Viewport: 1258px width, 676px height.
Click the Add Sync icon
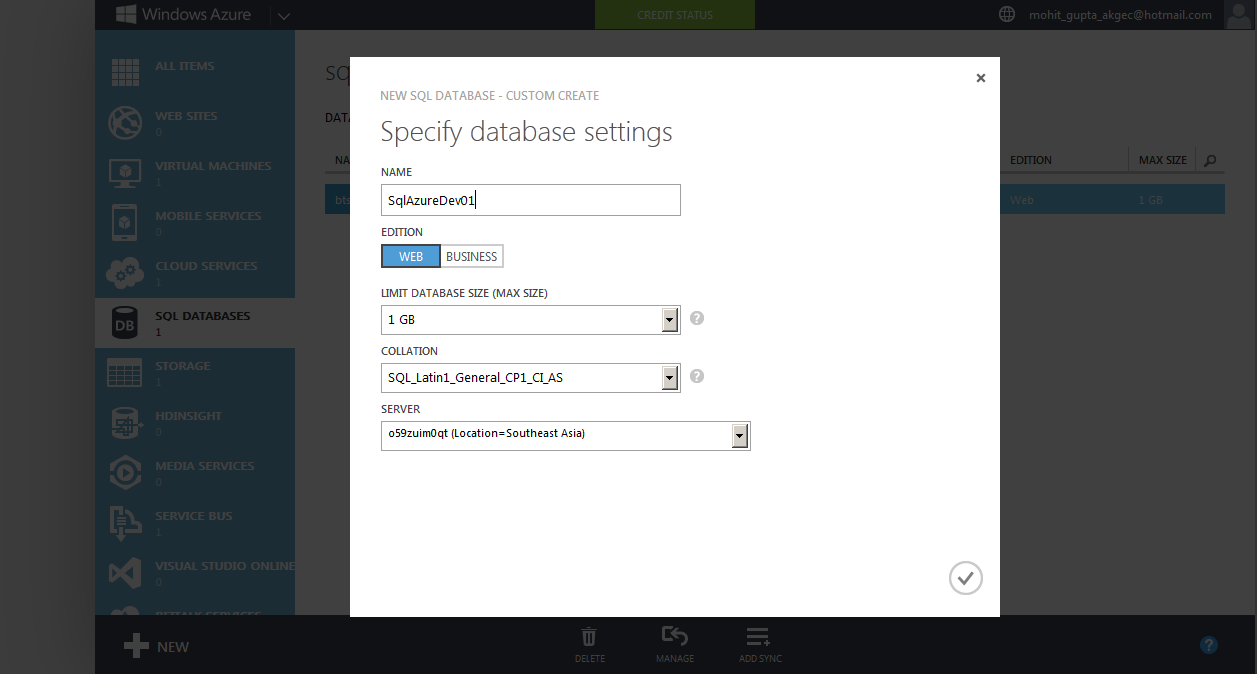(758, 637)
